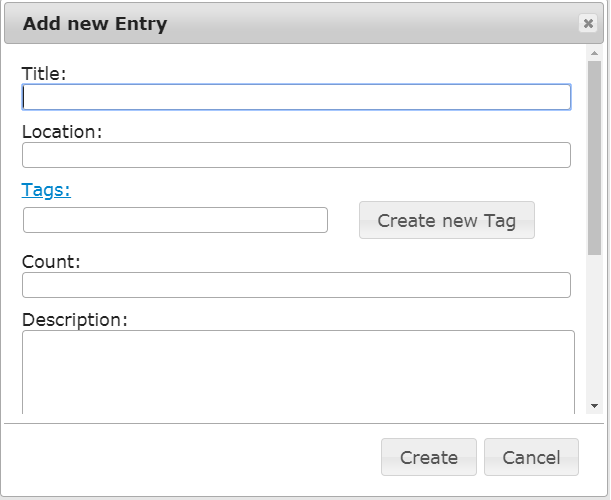Screen dimensions: 611x500
Task: Click the Count field label
Action: coord(51,261)
